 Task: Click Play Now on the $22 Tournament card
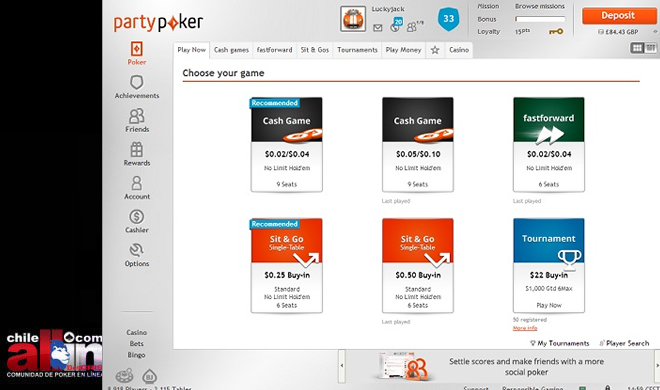pos(549,305)
